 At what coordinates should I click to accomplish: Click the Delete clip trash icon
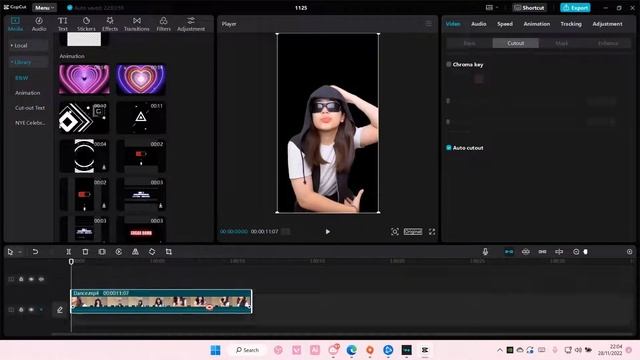pos(85,252)
